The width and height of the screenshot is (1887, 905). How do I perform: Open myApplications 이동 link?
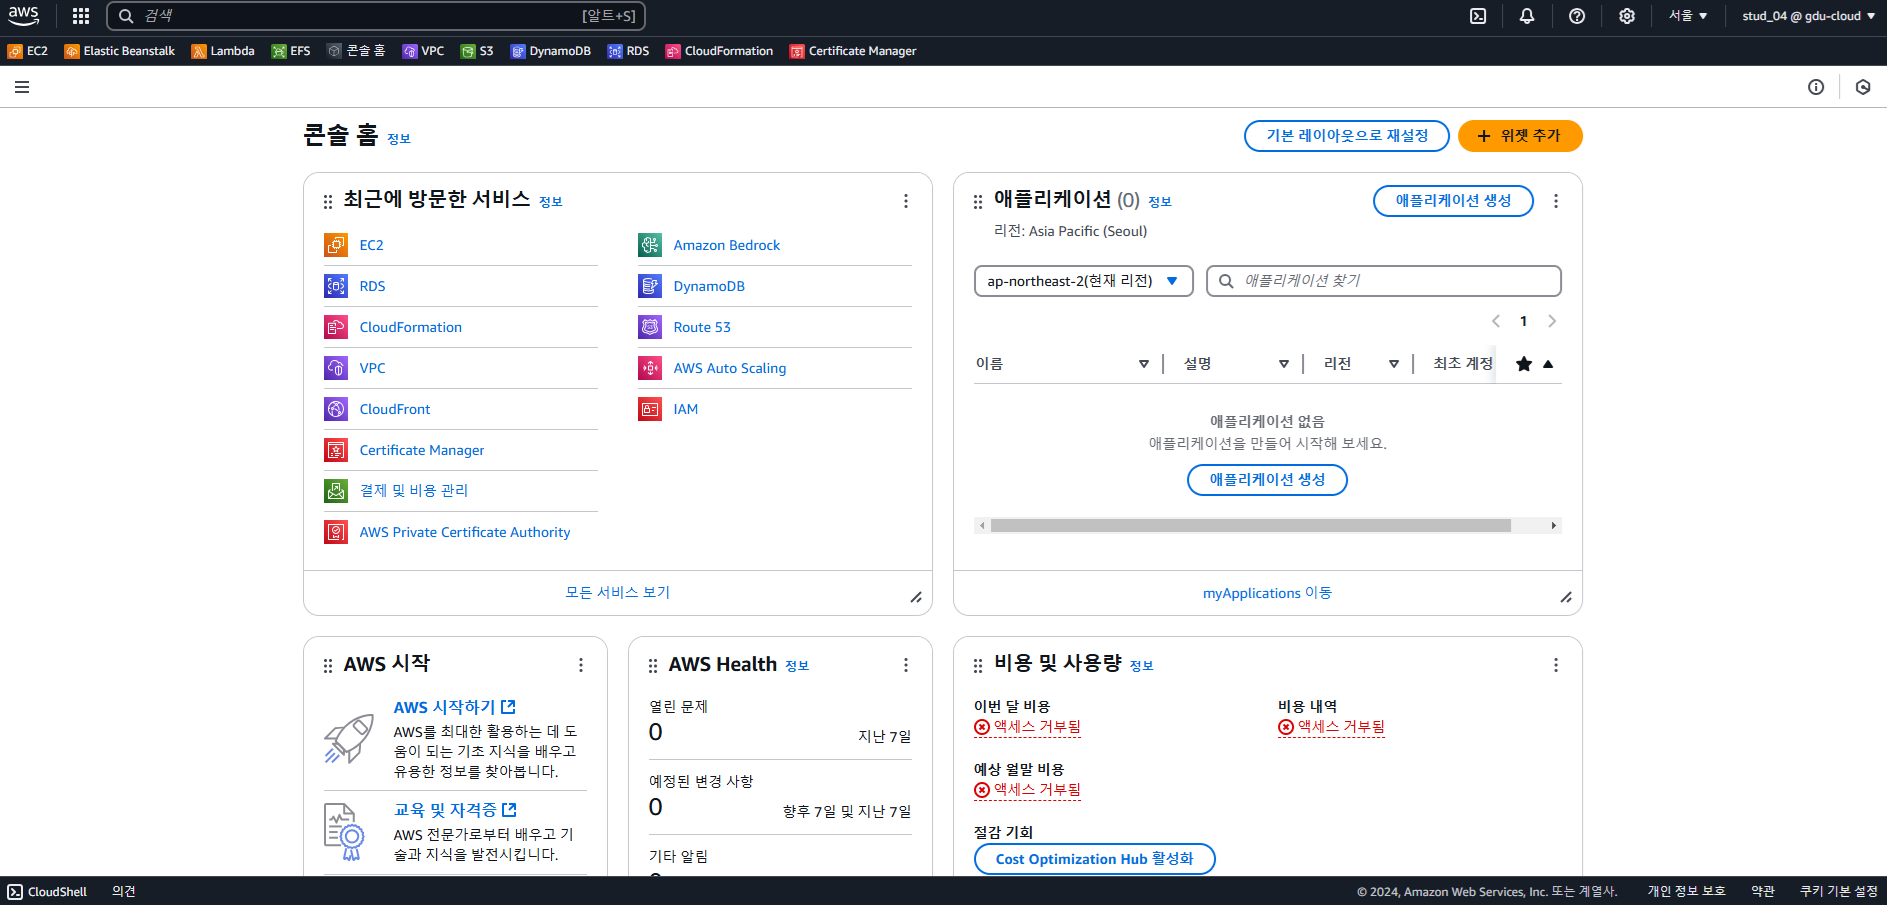tap(1267, 593)
